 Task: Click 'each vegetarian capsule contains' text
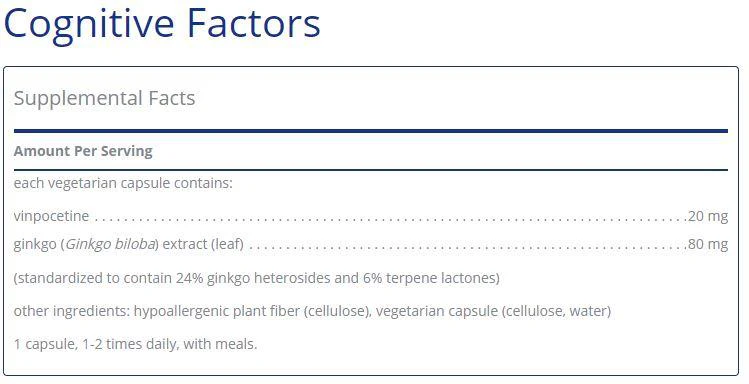(x=123, y=183)
